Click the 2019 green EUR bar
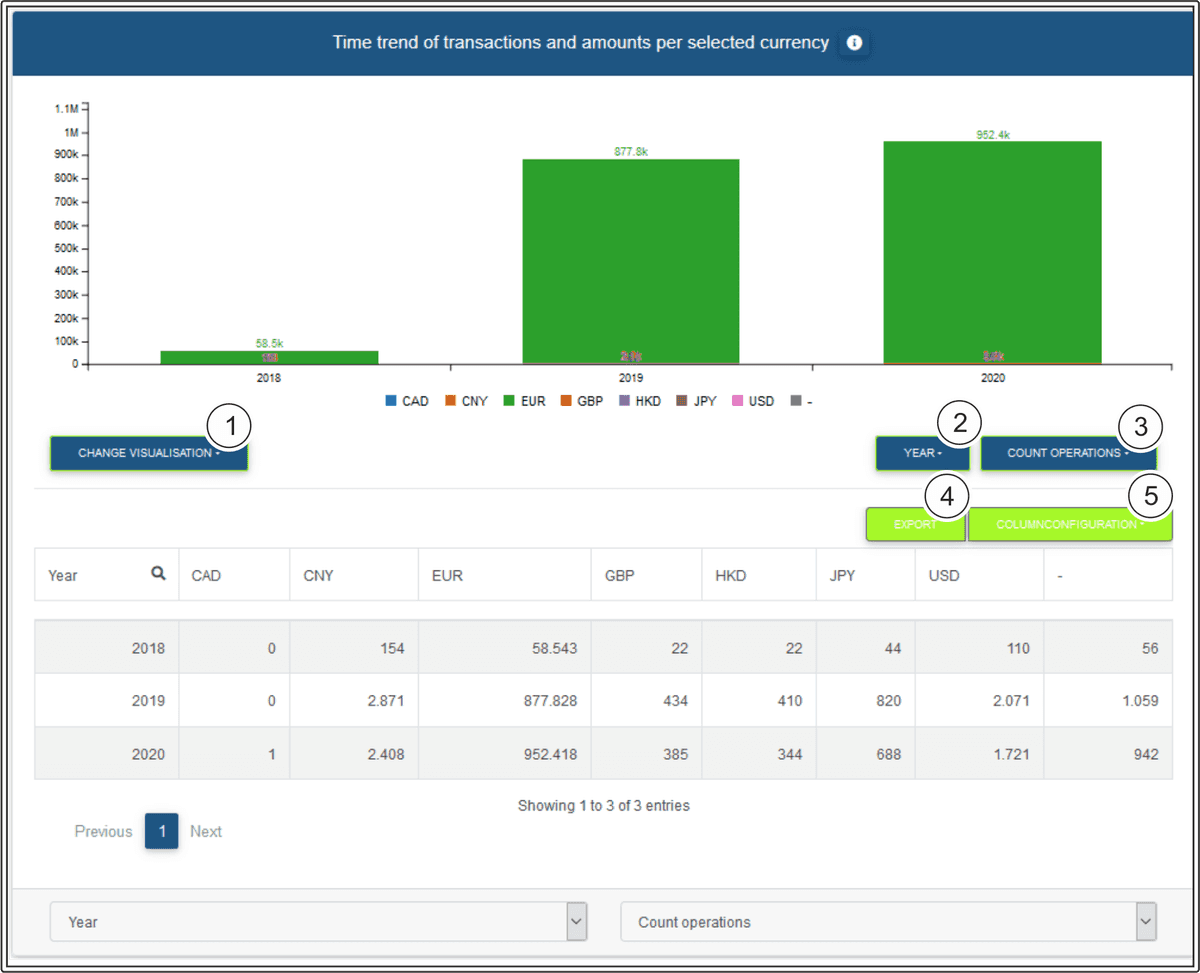 coord(630,260)
